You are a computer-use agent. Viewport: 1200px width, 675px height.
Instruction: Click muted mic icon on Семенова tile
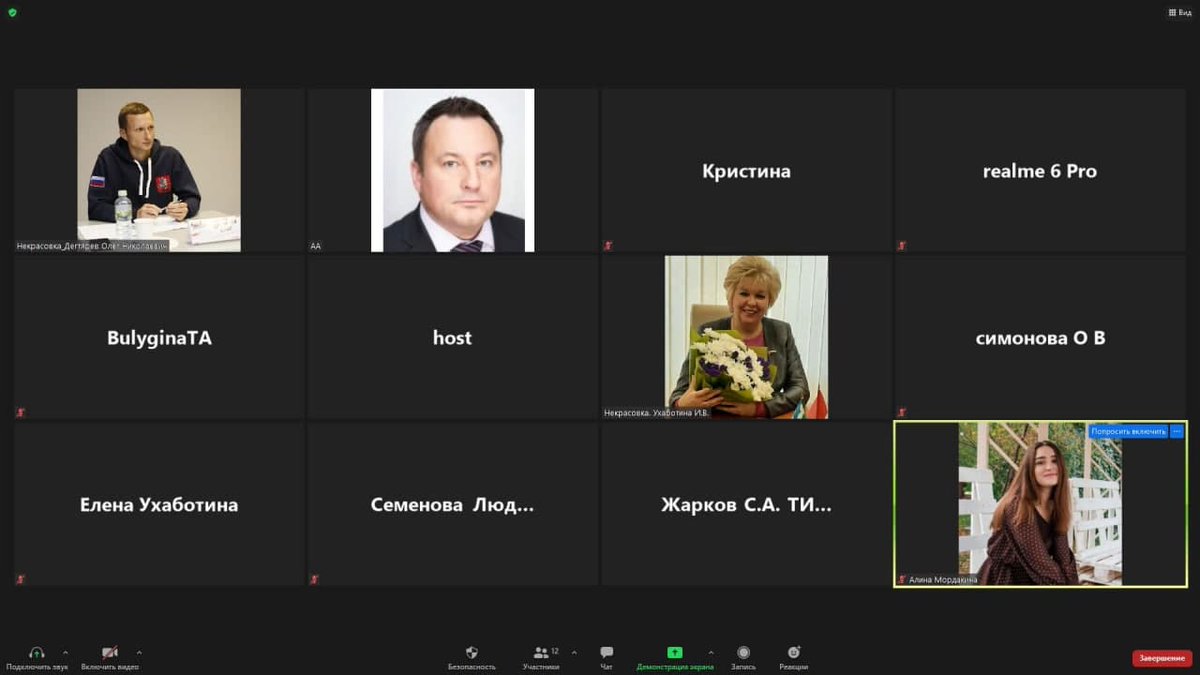315,579
